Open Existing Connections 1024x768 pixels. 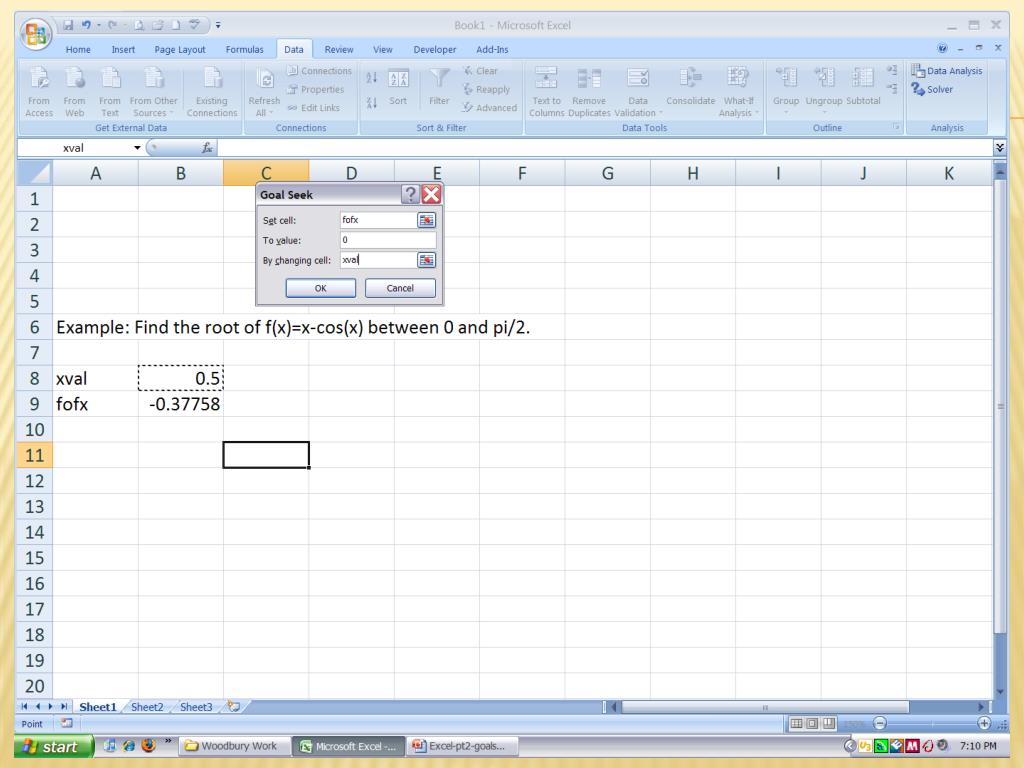click(x=212, y=92)
